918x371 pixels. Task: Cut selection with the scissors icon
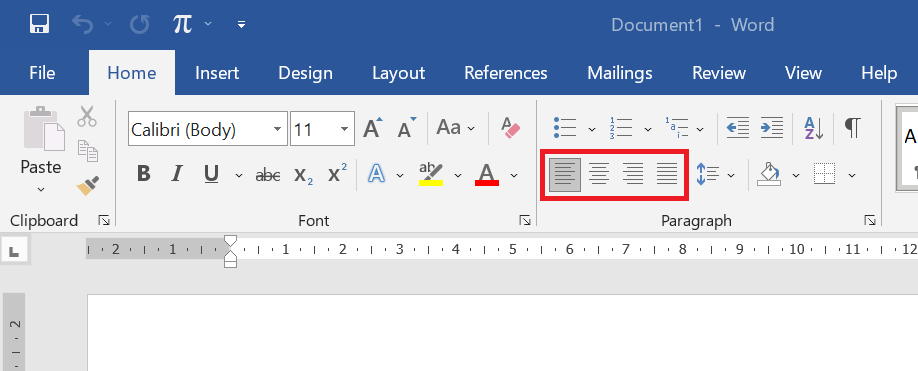87,116
